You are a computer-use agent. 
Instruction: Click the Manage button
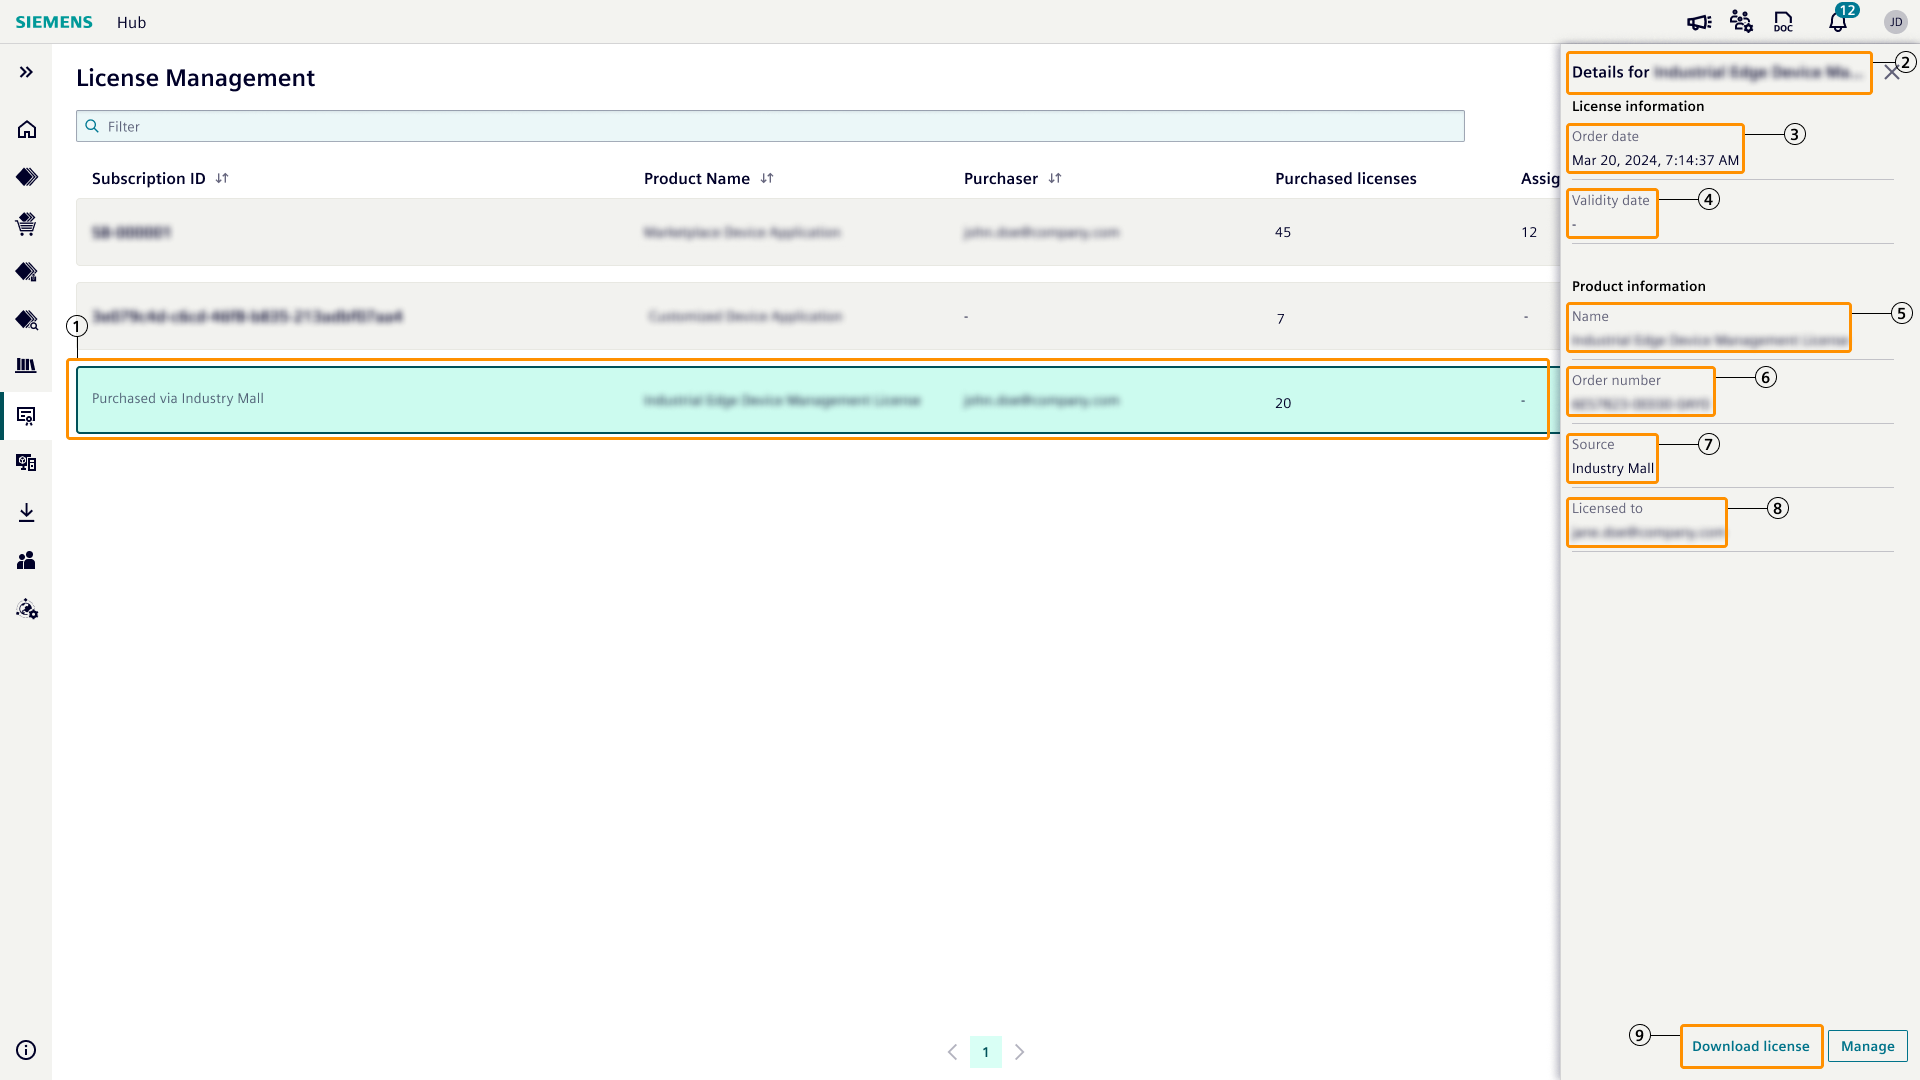tap(1867, 1046)
